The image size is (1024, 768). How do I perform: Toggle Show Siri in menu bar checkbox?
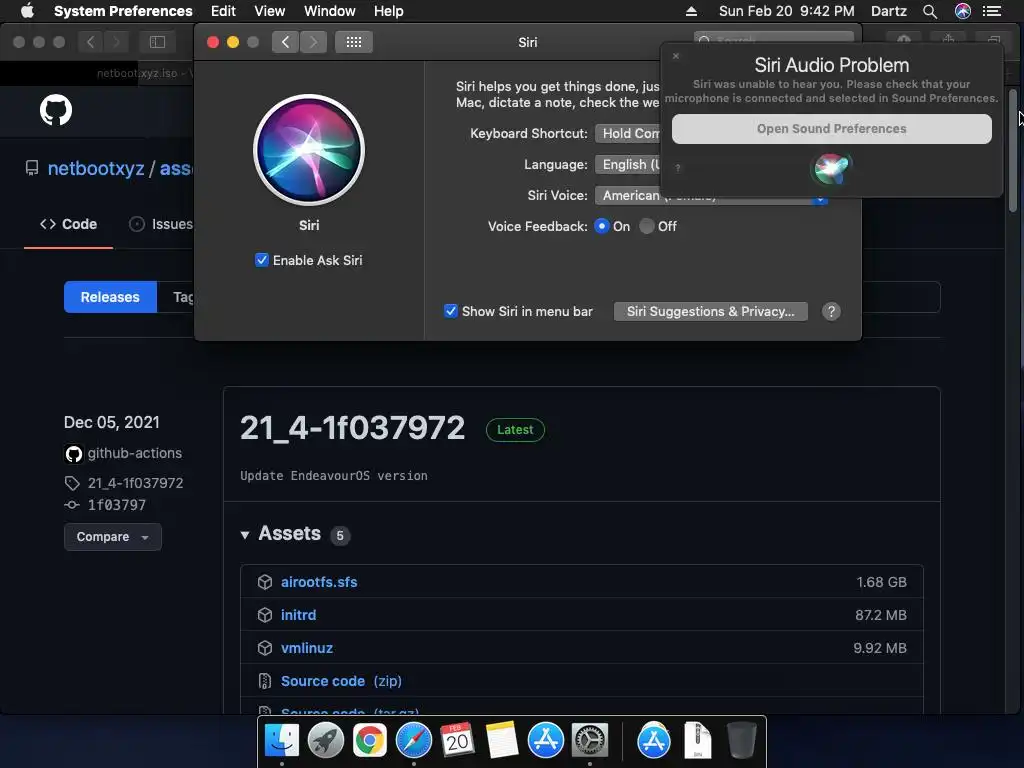click(451, 311)
